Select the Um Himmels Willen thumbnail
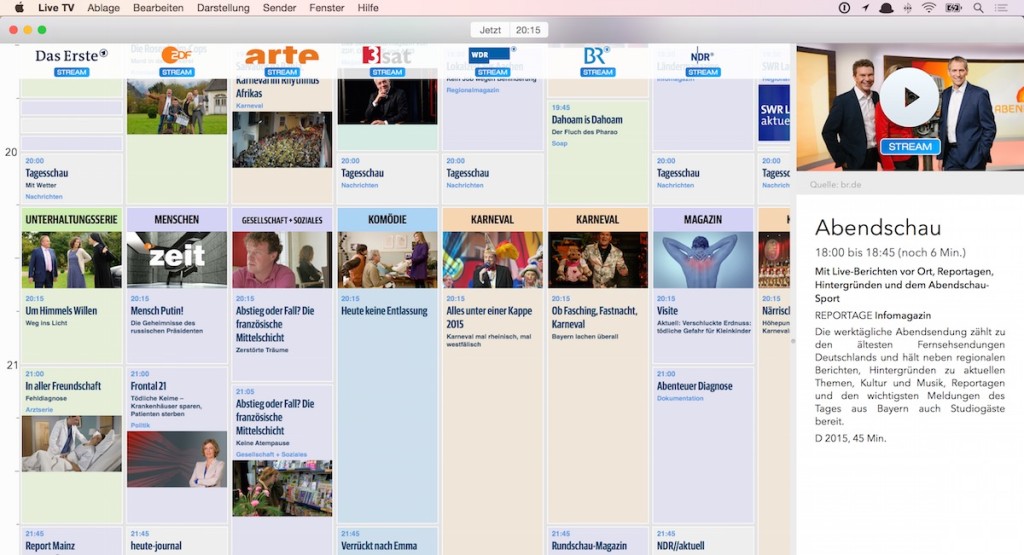This screenshot has height=555, width=1024. (72, 260)
